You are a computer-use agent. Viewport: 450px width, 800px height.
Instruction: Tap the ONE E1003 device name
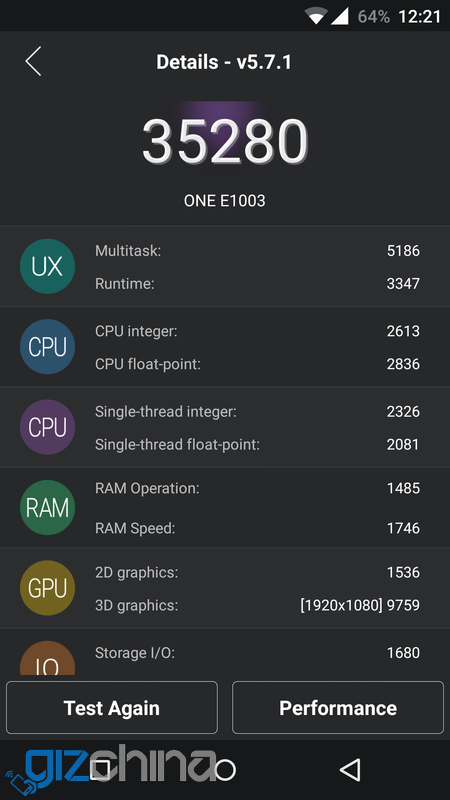[x=224, y=201]
